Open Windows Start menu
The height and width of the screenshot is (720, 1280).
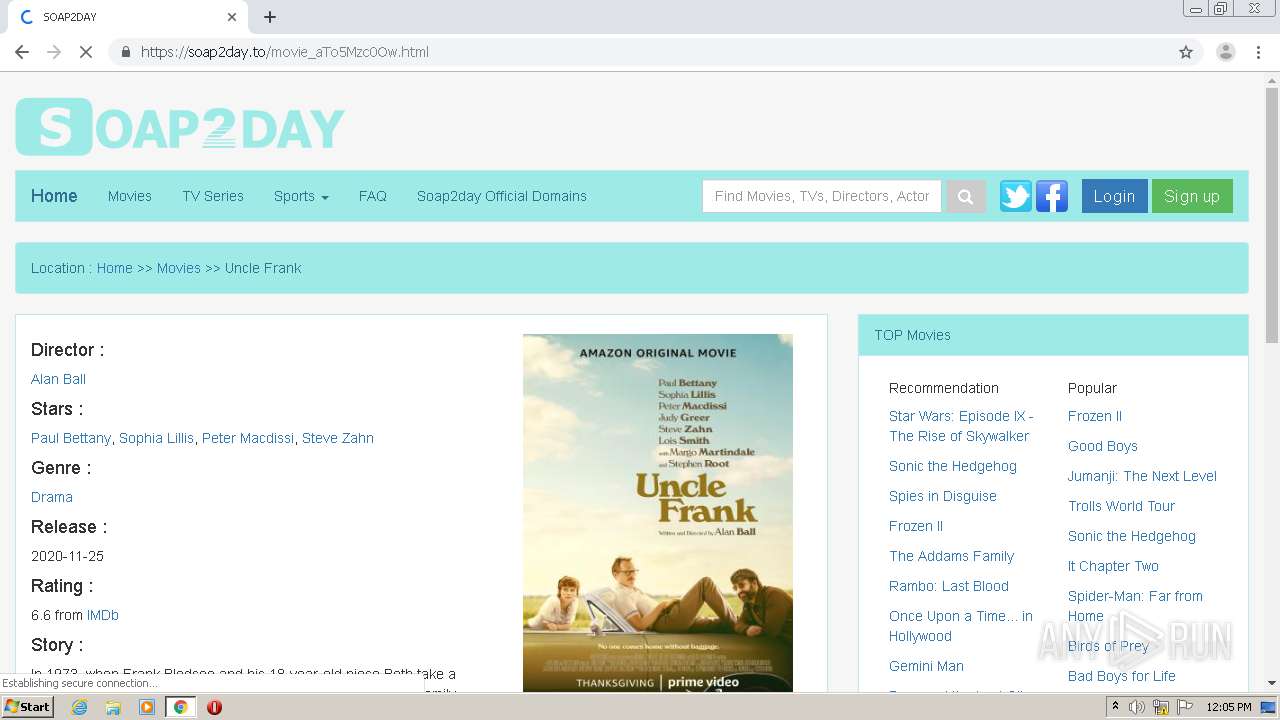coord(28,707)
